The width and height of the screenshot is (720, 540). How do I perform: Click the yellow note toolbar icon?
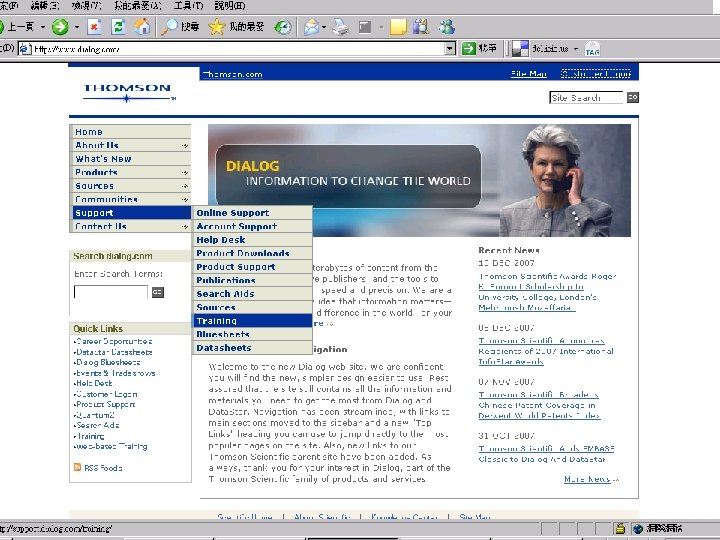tap(398, 27)
